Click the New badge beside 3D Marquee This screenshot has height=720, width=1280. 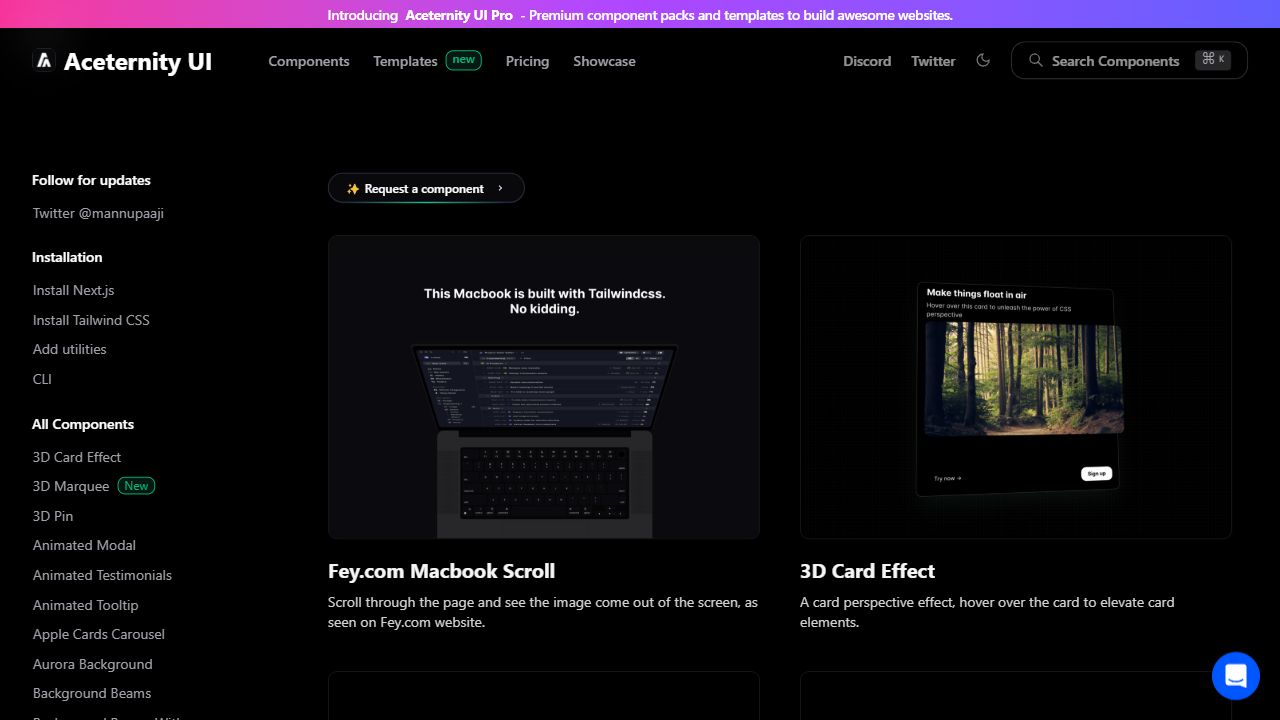tap(137, 486)
